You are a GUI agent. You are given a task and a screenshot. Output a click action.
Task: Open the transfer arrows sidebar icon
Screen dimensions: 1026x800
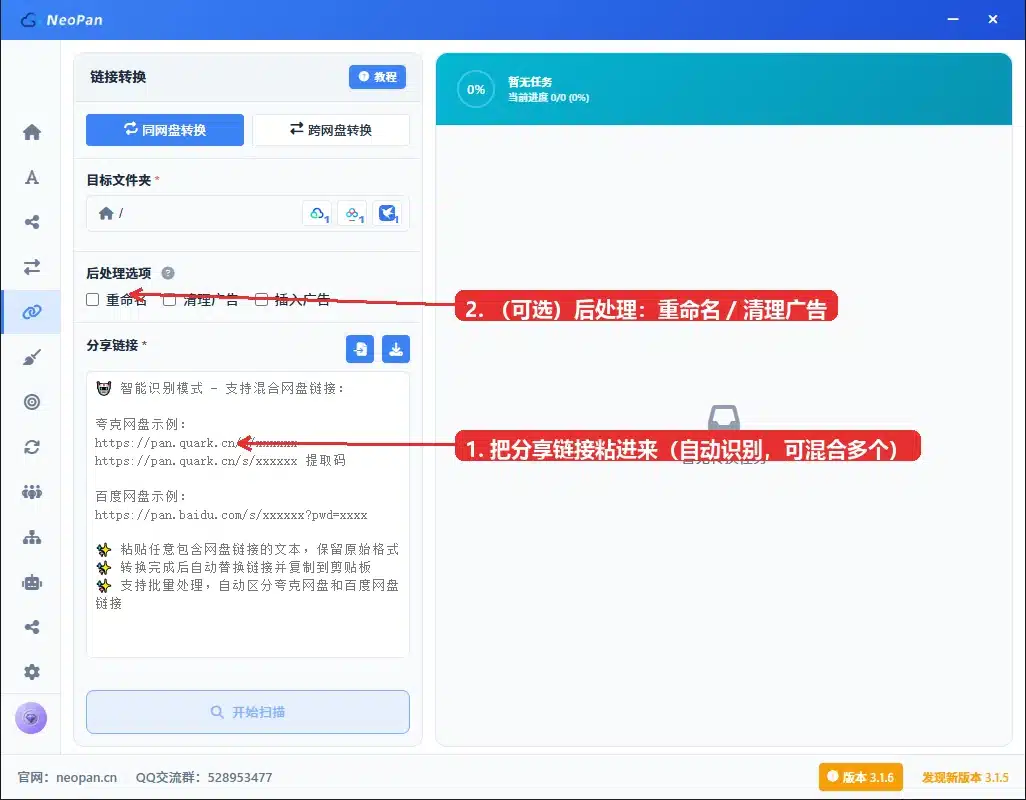31,267
